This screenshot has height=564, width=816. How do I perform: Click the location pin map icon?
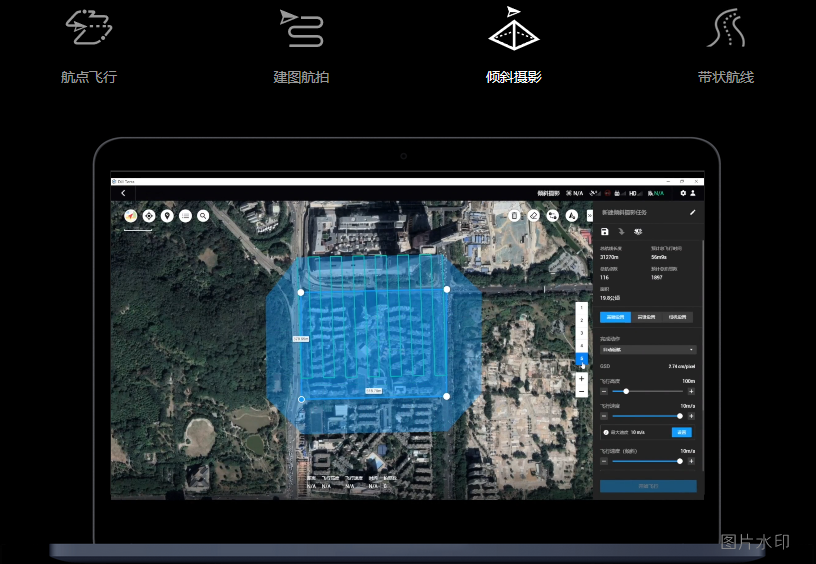(167, 215)
